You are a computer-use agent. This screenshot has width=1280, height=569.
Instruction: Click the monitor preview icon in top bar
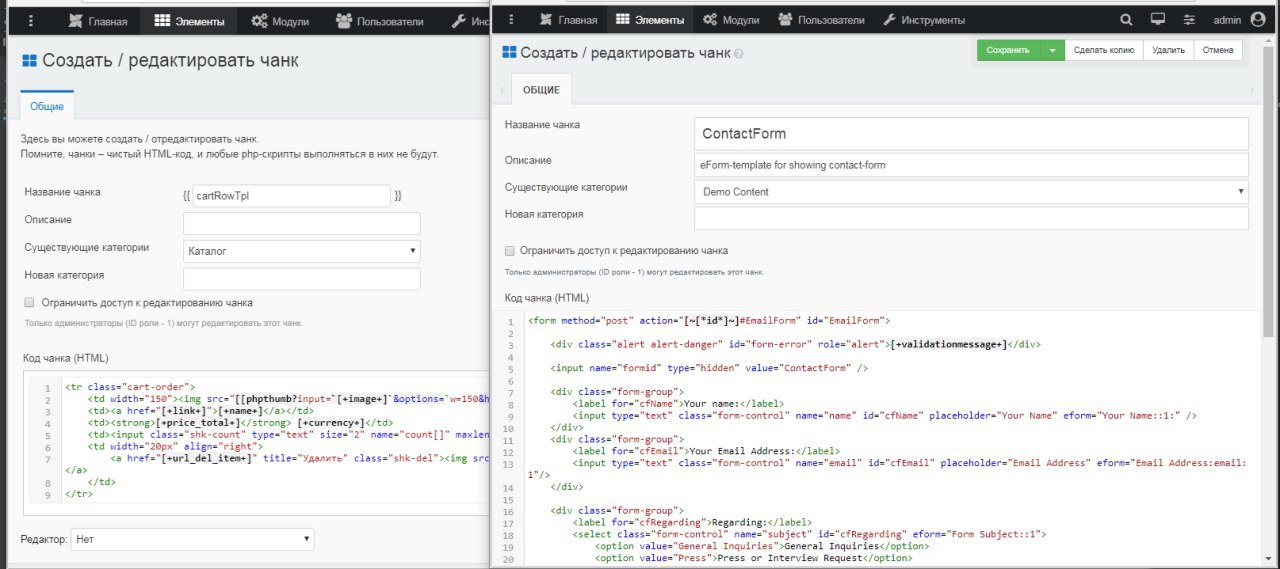pos(1158,20)
